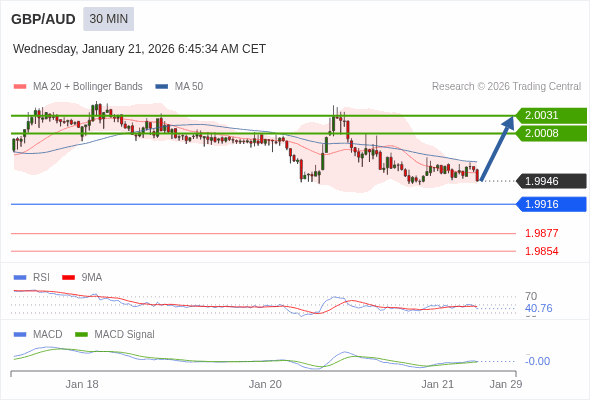Click the date and time text line
Image resolution: width=590 pixels, height=400 pixels.
pyautogui.click(x=139, y=49)
